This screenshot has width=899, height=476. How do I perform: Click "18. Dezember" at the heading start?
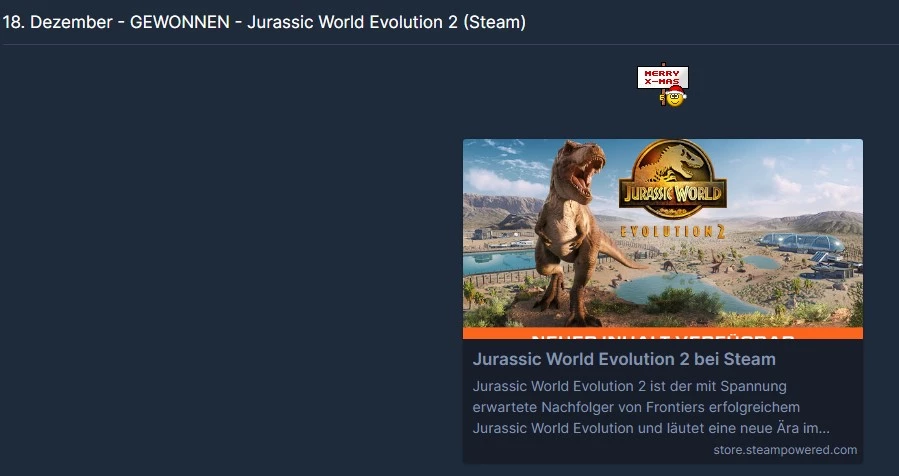(x=58, y=22)
